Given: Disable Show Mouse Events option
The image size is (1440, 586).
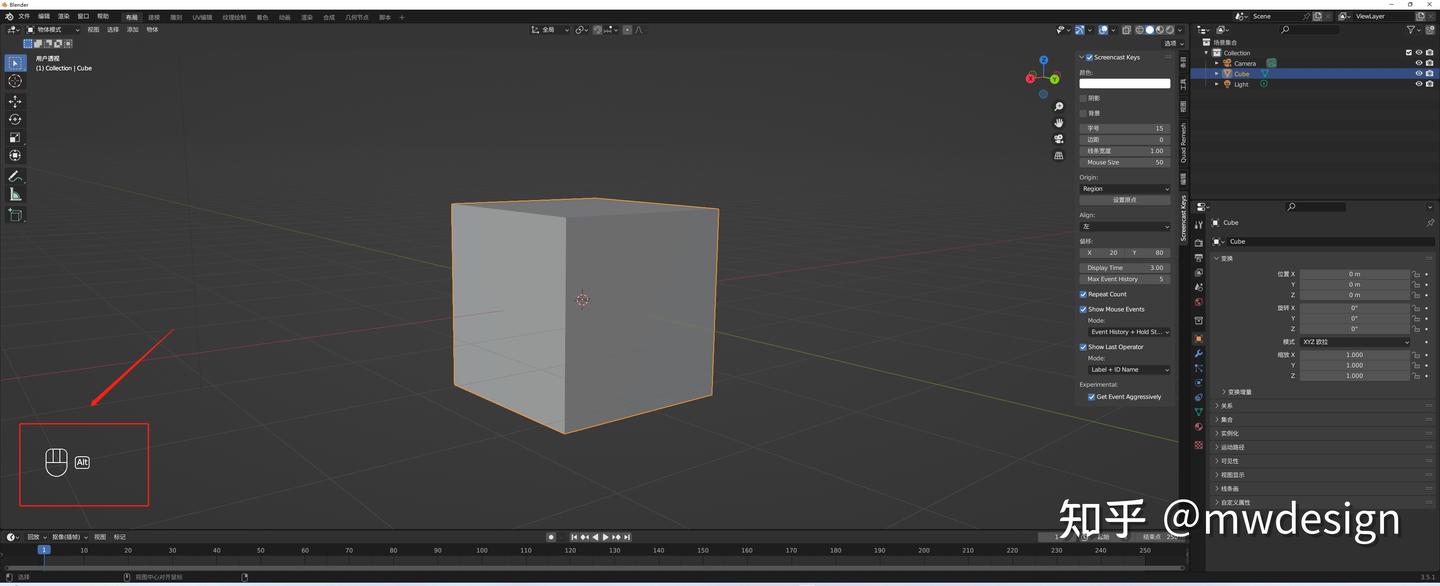Looking at the screenshot, I should point(1083,309).
